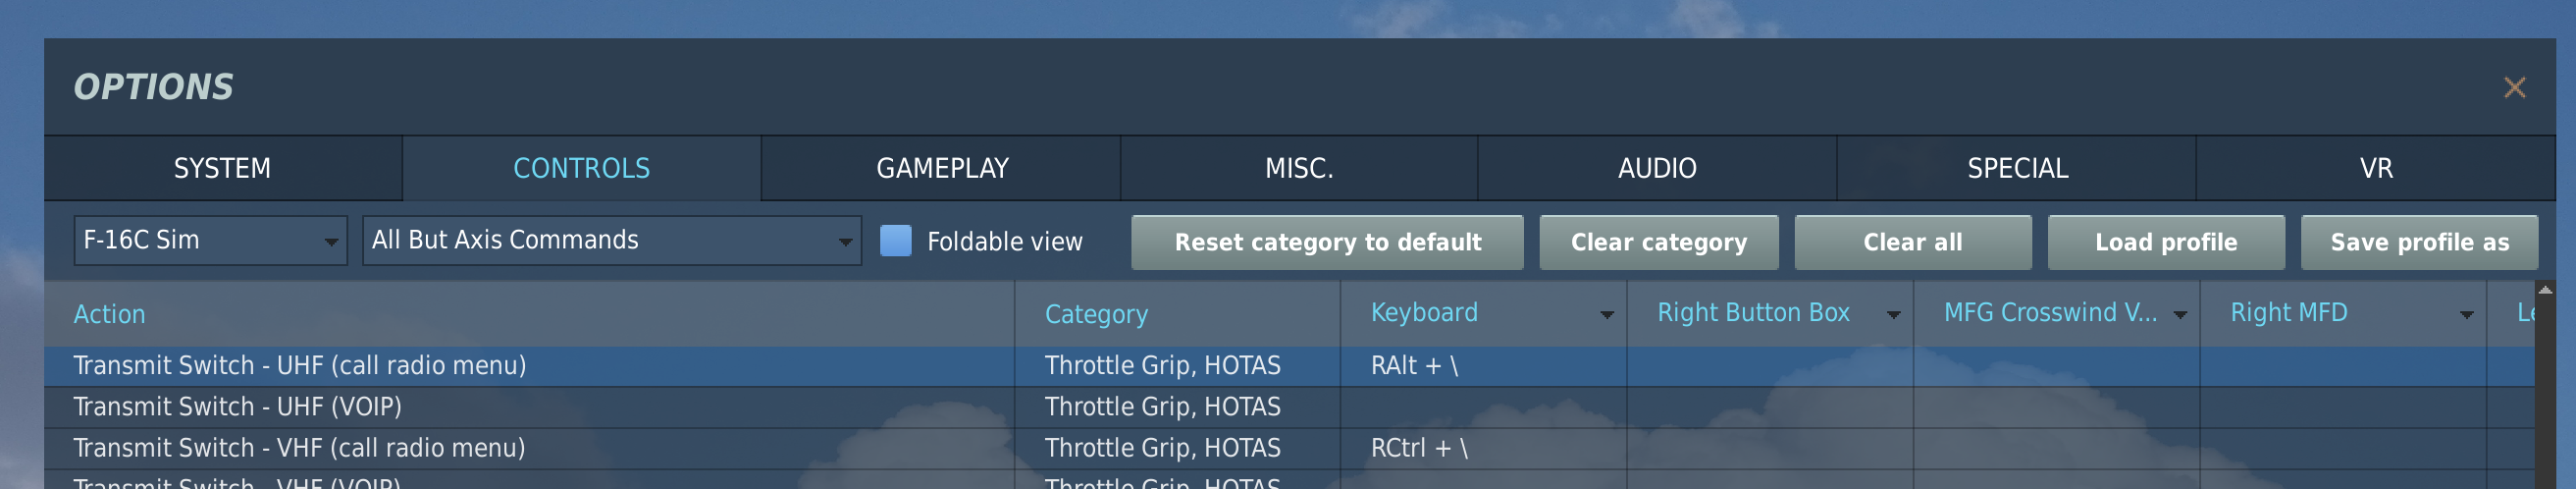Close the Options window with X

pos(2514,88)
